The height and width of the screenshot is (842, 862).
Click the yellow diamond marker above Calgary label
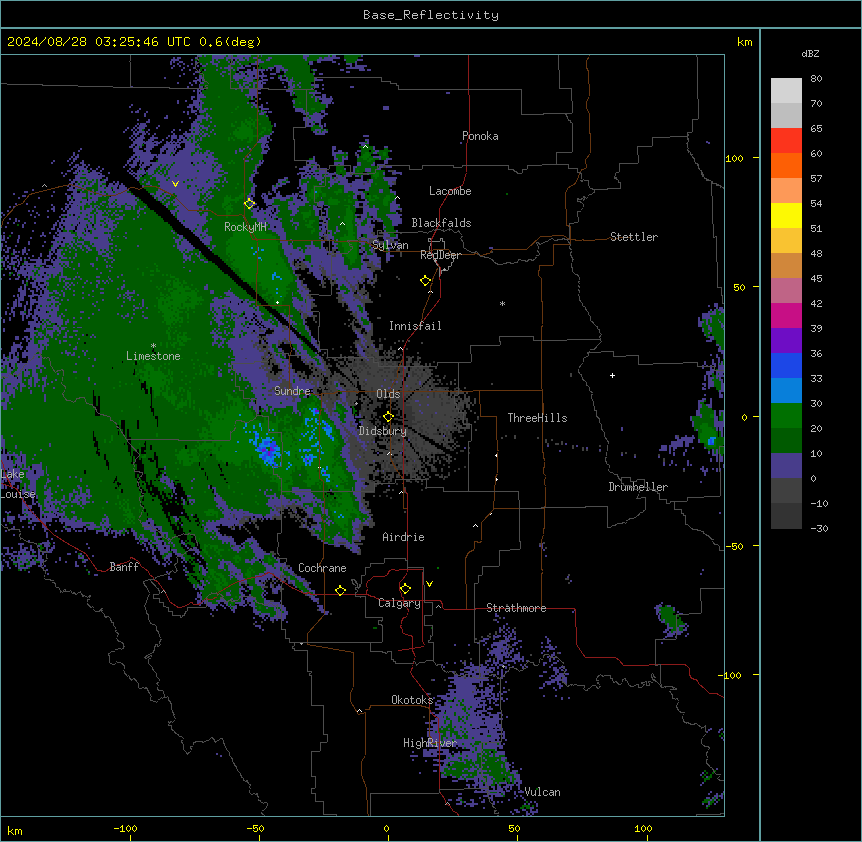(x=405, y=589)
